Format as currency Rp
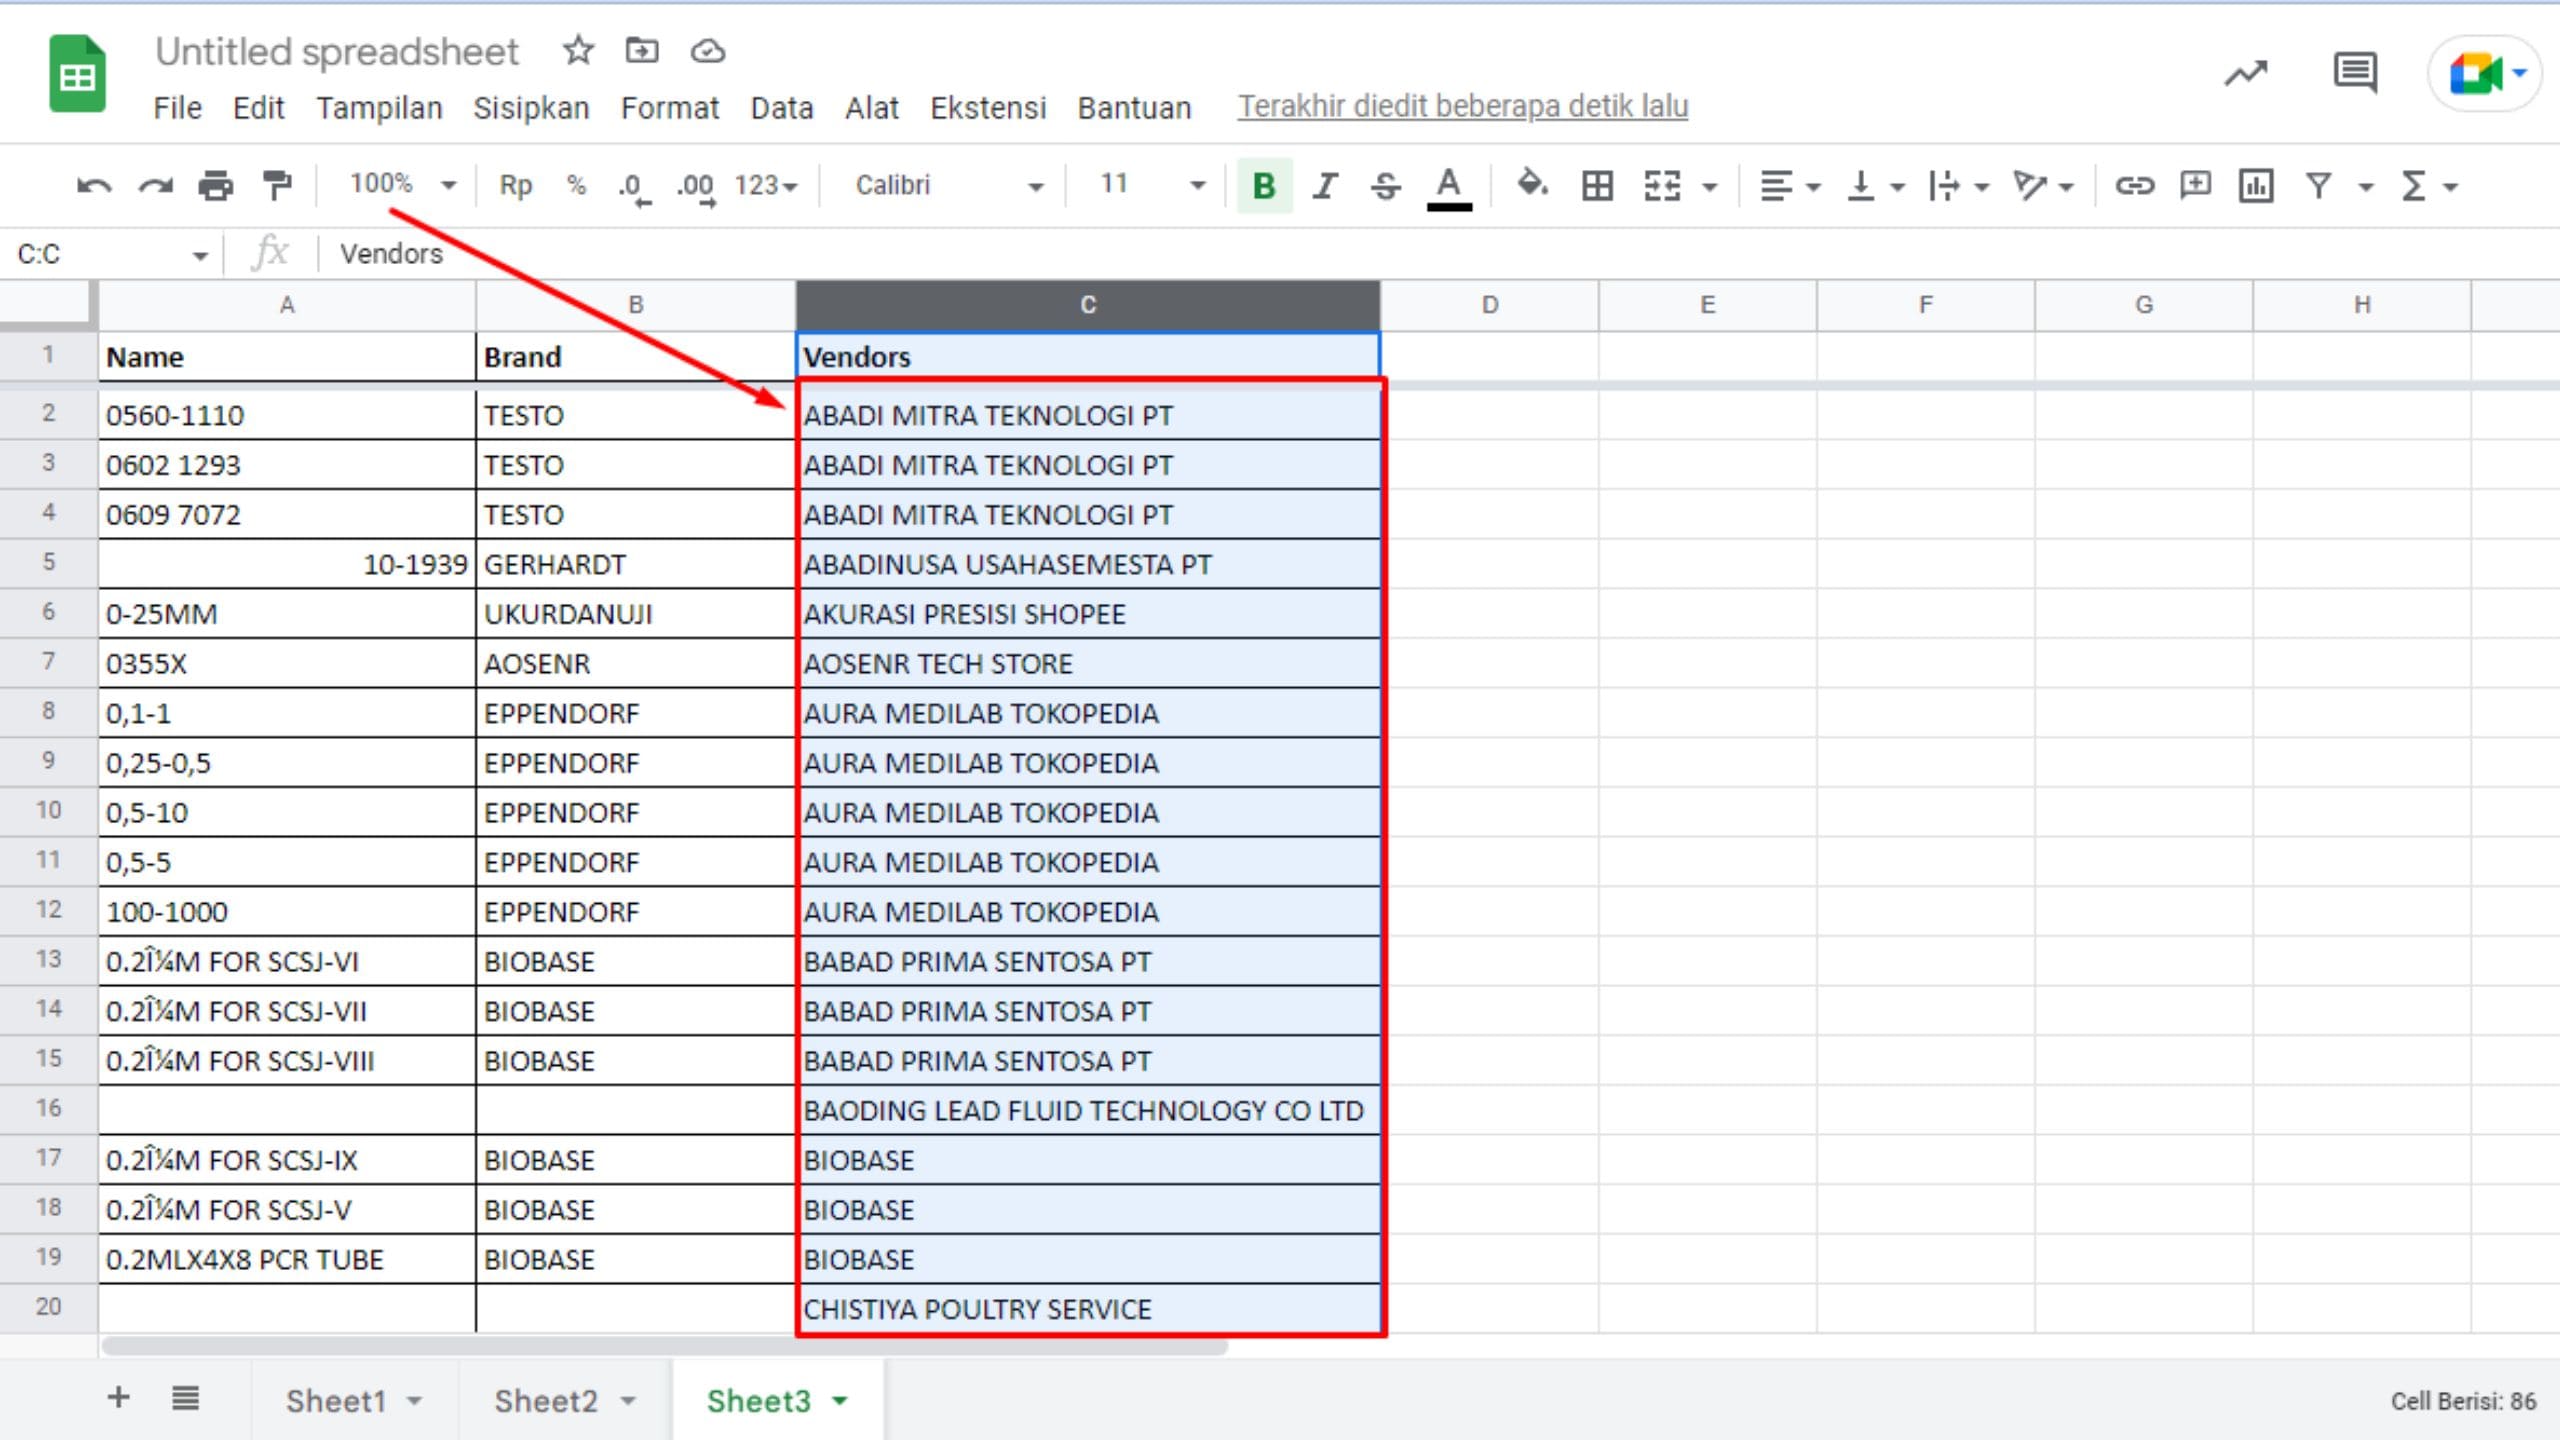 pos(516,186)
